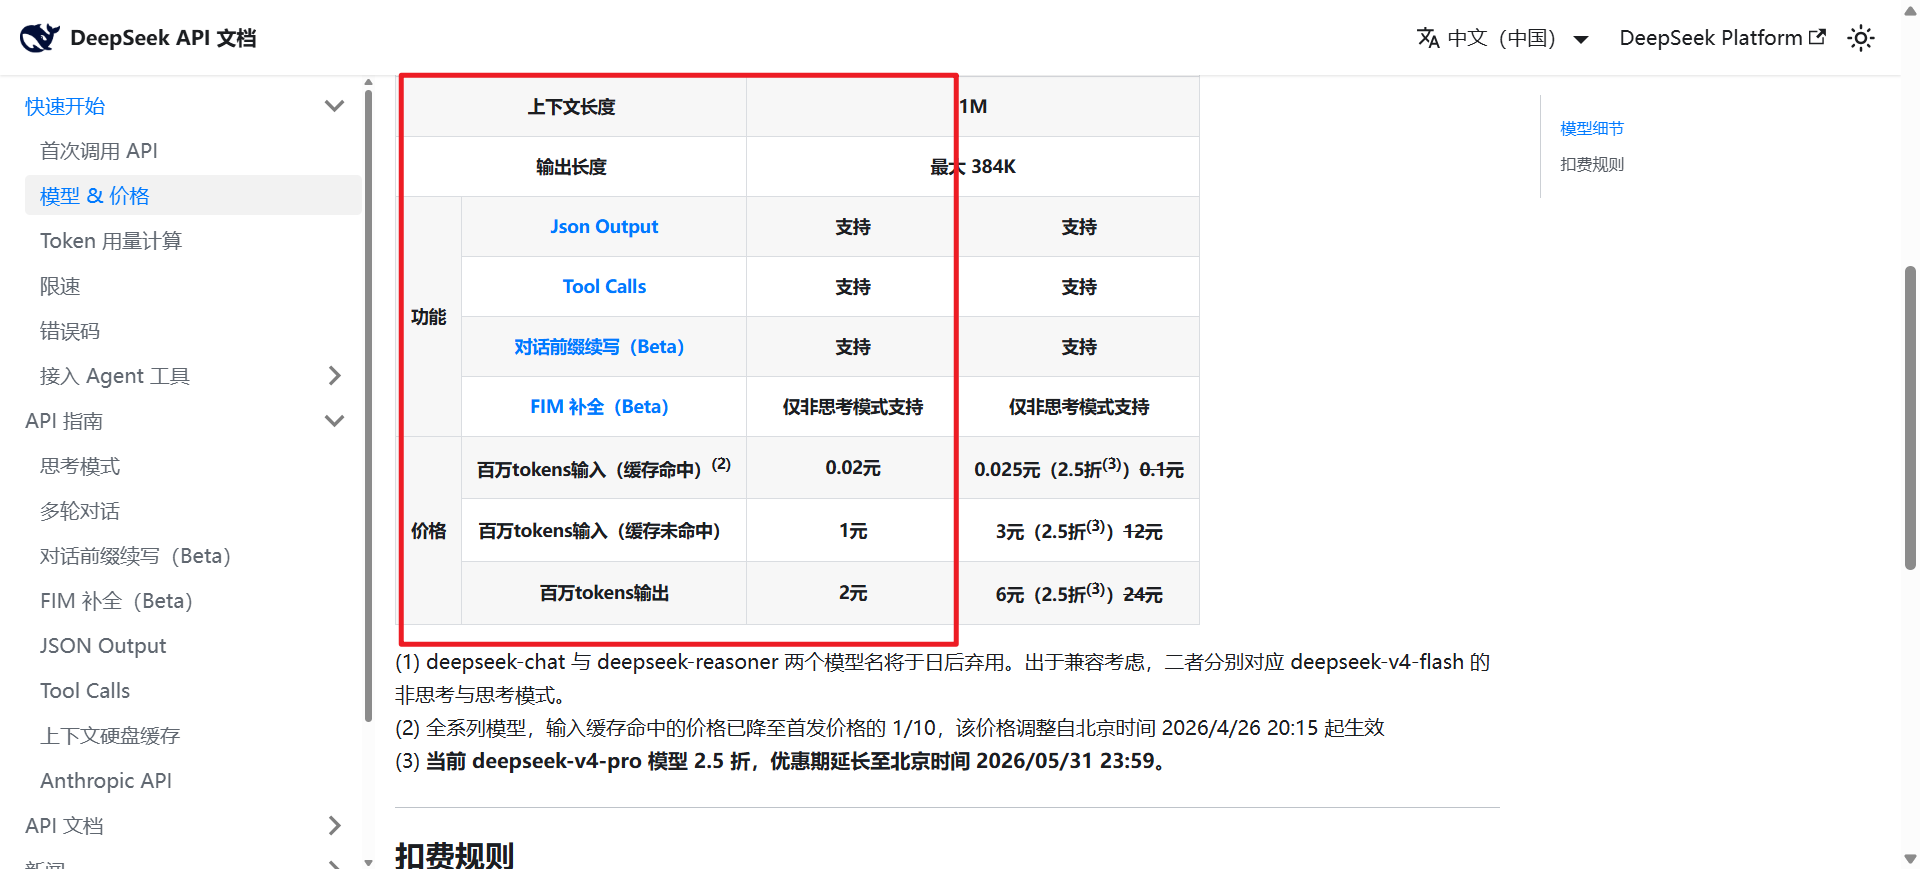This screenshot has height=869, width=1920.
Task: Click the API 文档 sidebar category label
Action: pyautogui.click(x=64, y=826)
